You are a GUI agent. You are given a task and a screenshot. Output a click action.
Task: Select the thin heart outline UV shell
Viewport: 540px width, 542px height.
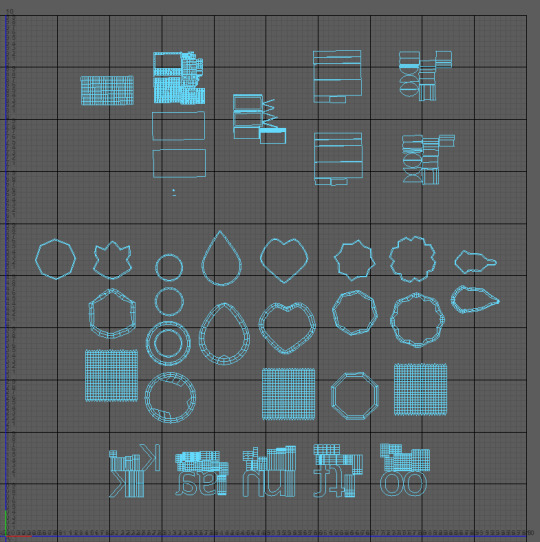coord(284,260)
